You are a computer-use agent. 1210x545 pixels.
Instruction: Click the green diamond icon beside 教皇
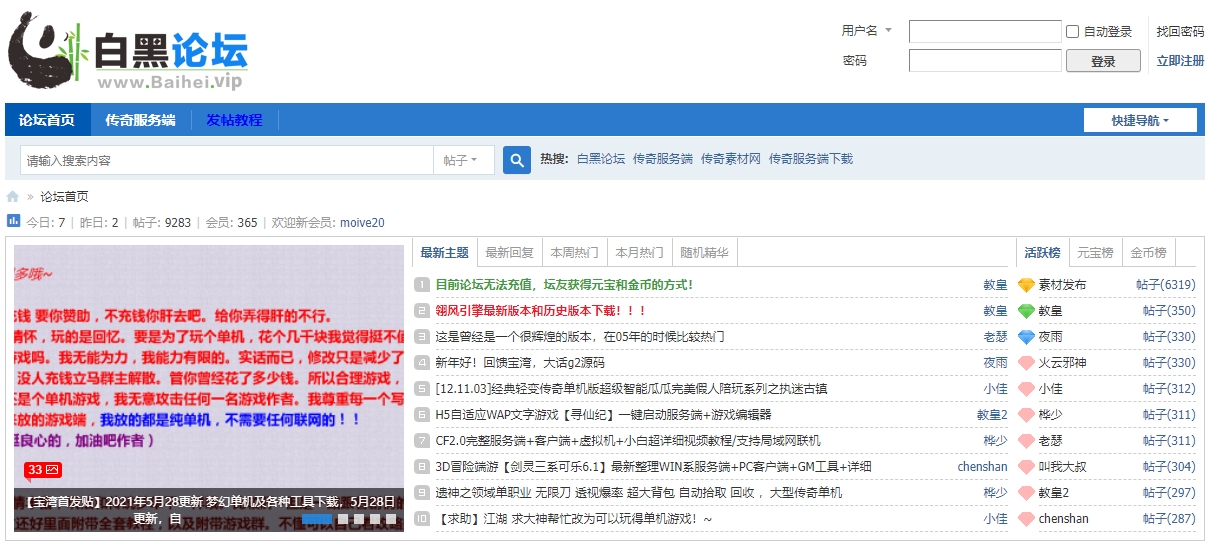pos(1026,311)
